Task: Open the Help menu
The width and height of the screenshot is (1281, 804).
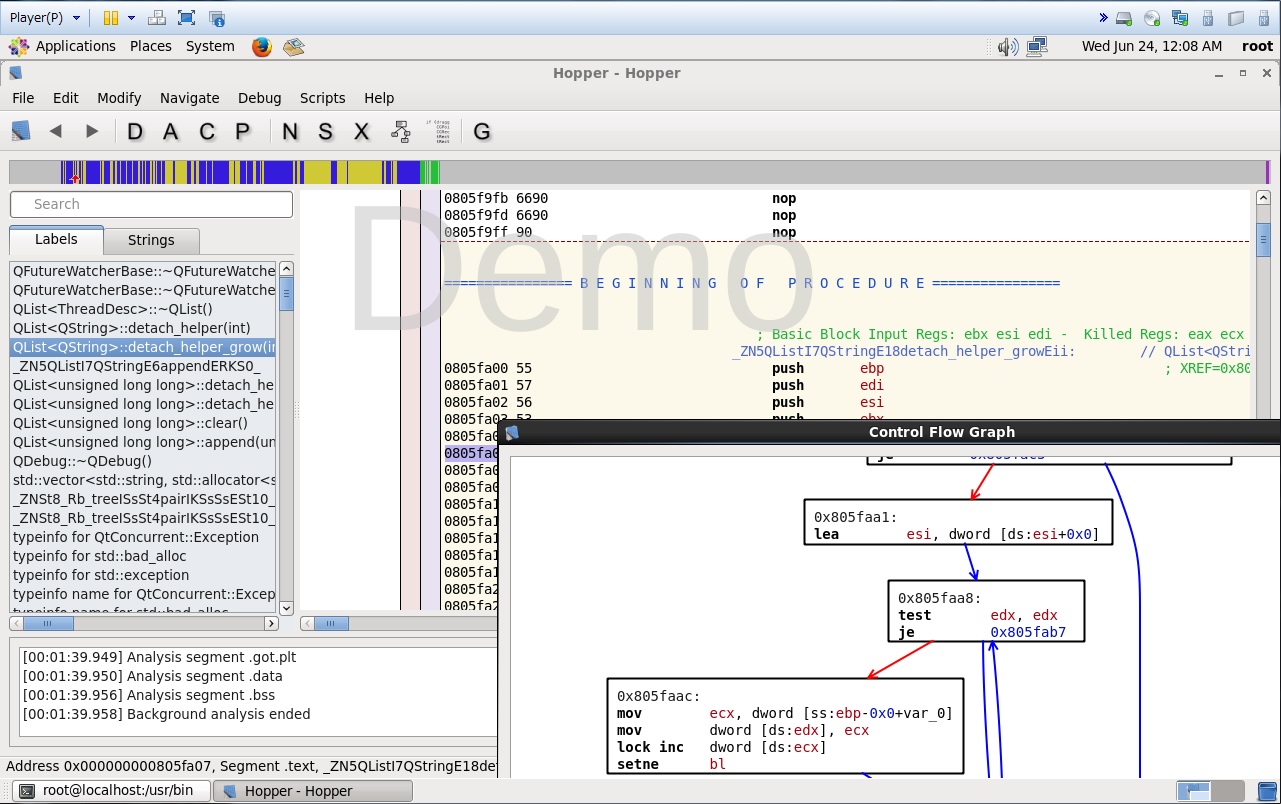Action: tap(379, 98)
